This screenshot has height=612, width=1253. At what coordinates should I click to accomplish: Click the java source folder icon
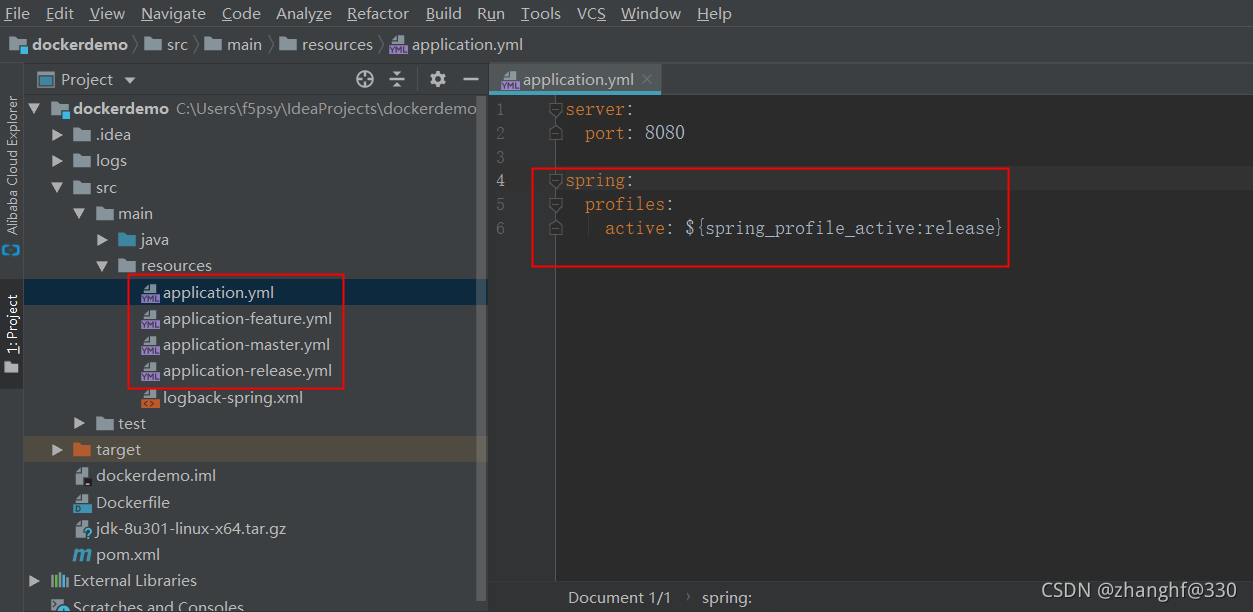[x=126, y=239]
